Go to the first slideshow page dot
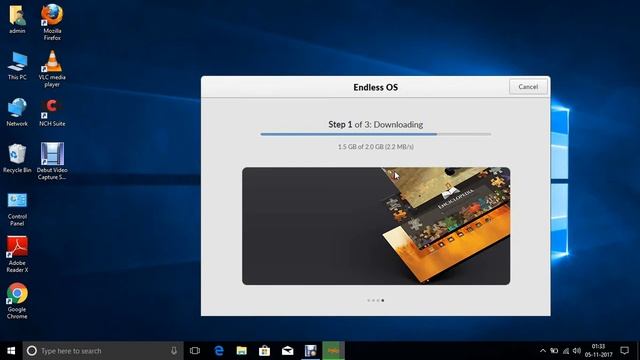 pos(368,300)
